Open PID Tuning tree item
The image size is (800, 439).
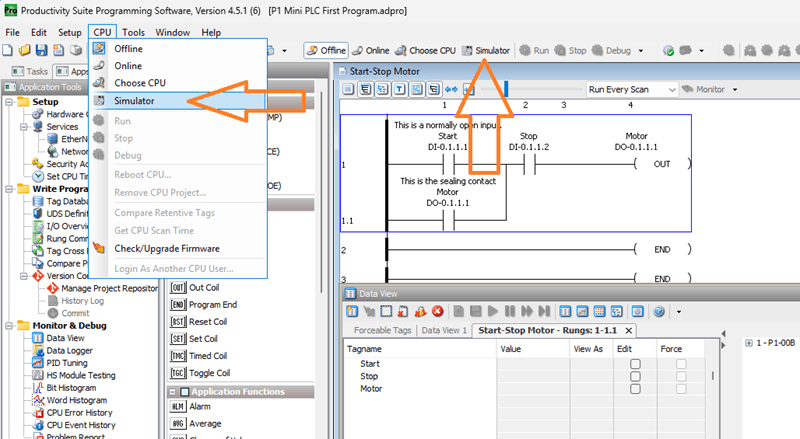(60, 363)
